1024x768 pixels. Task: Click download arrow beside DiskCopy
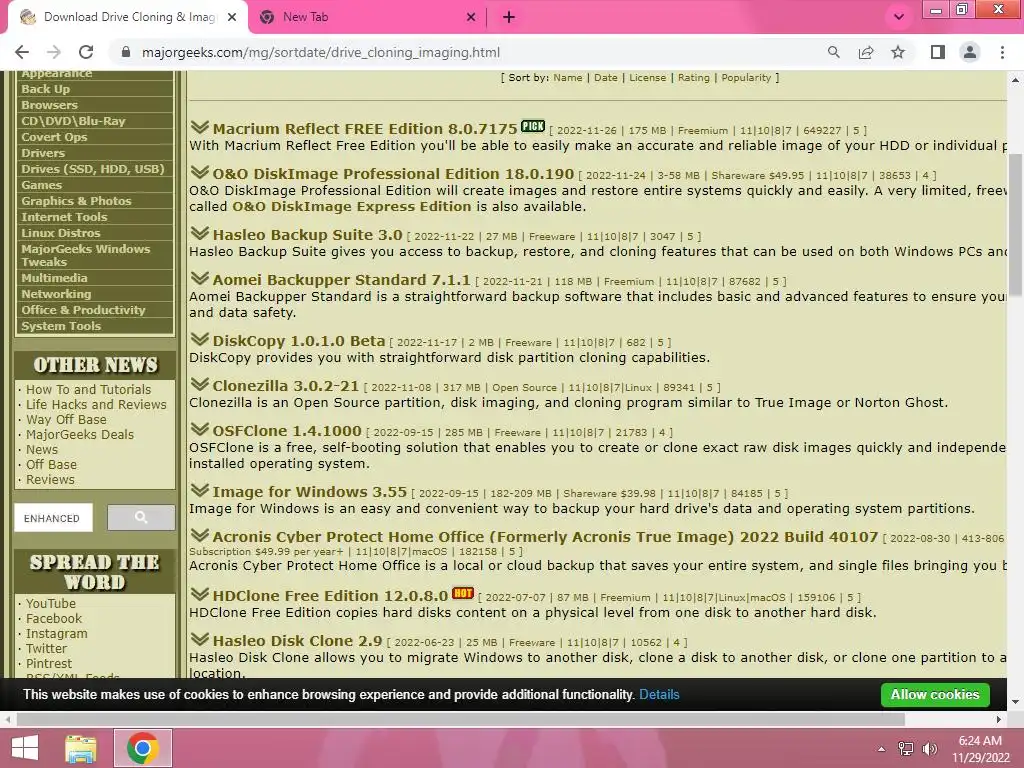tap(200, 339)
